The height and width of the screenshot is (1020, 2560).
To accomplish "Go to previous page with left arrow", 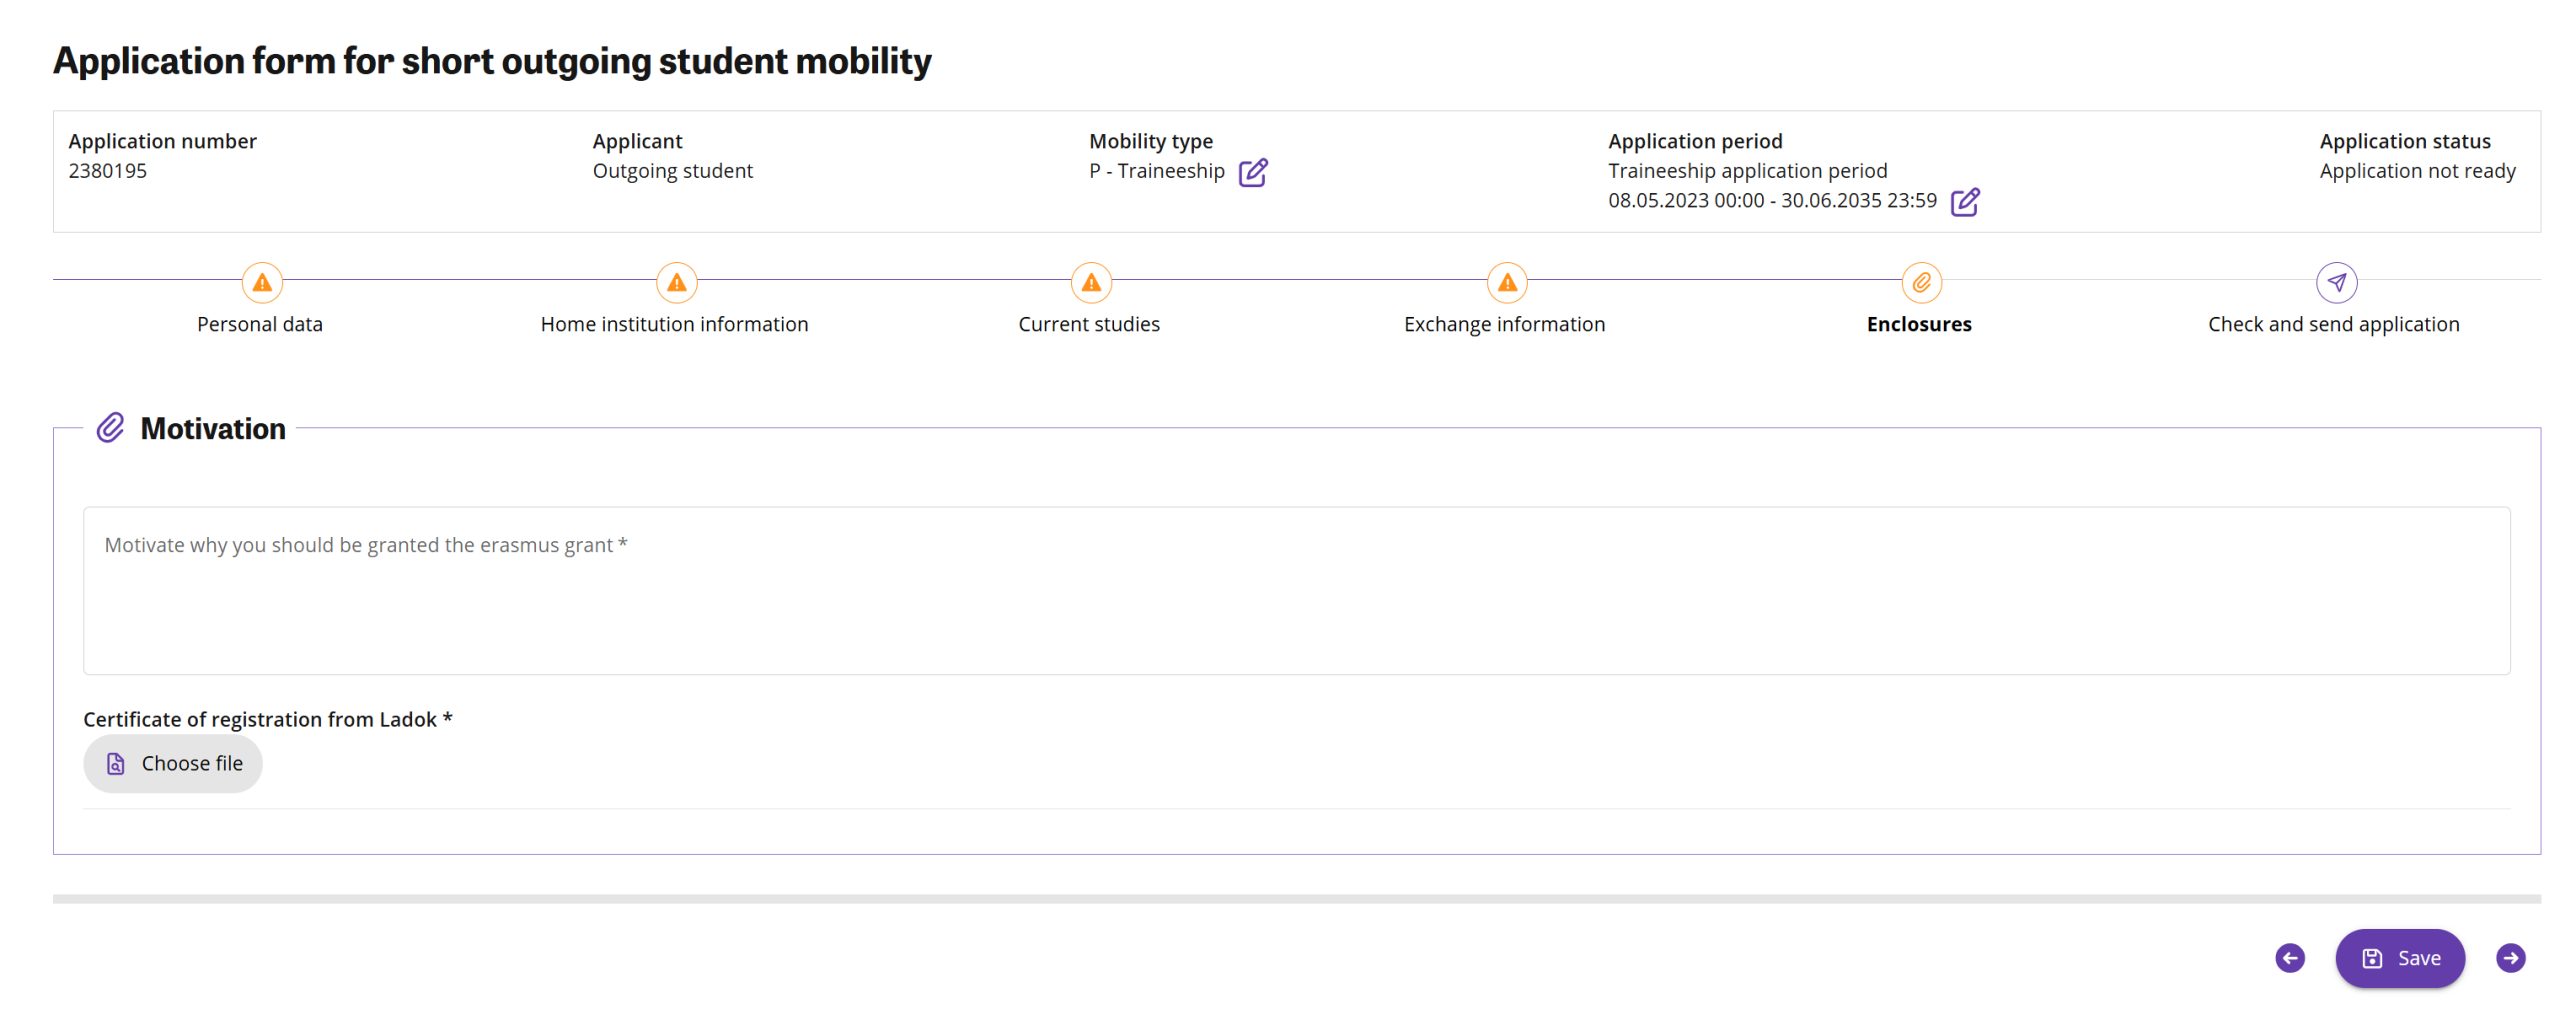I will 2289,957.
